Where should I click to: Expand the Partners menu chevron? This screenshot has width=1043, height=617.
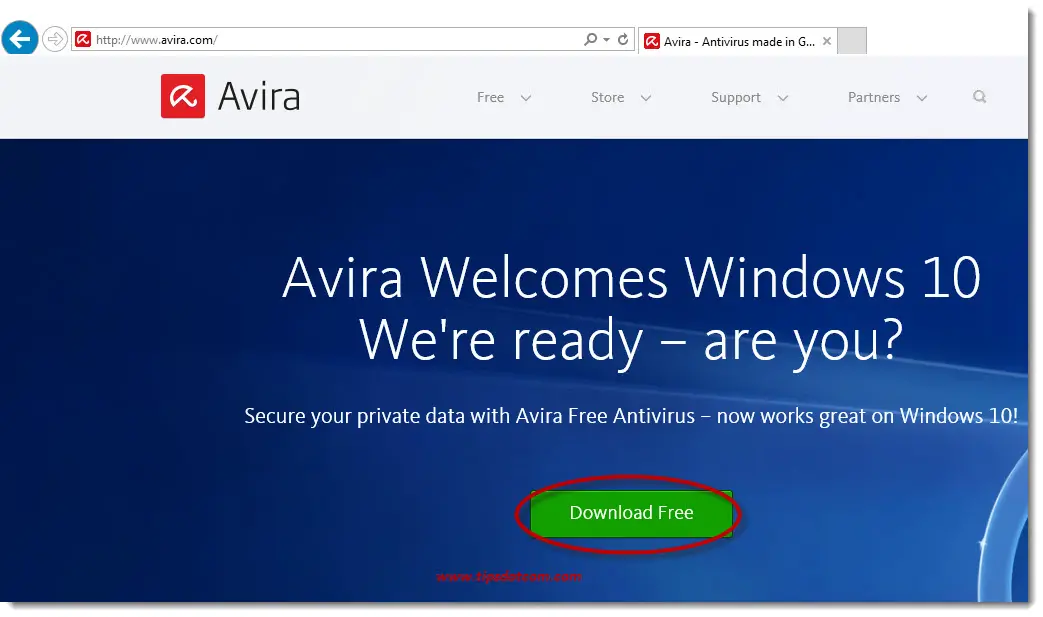click(921, 98)
